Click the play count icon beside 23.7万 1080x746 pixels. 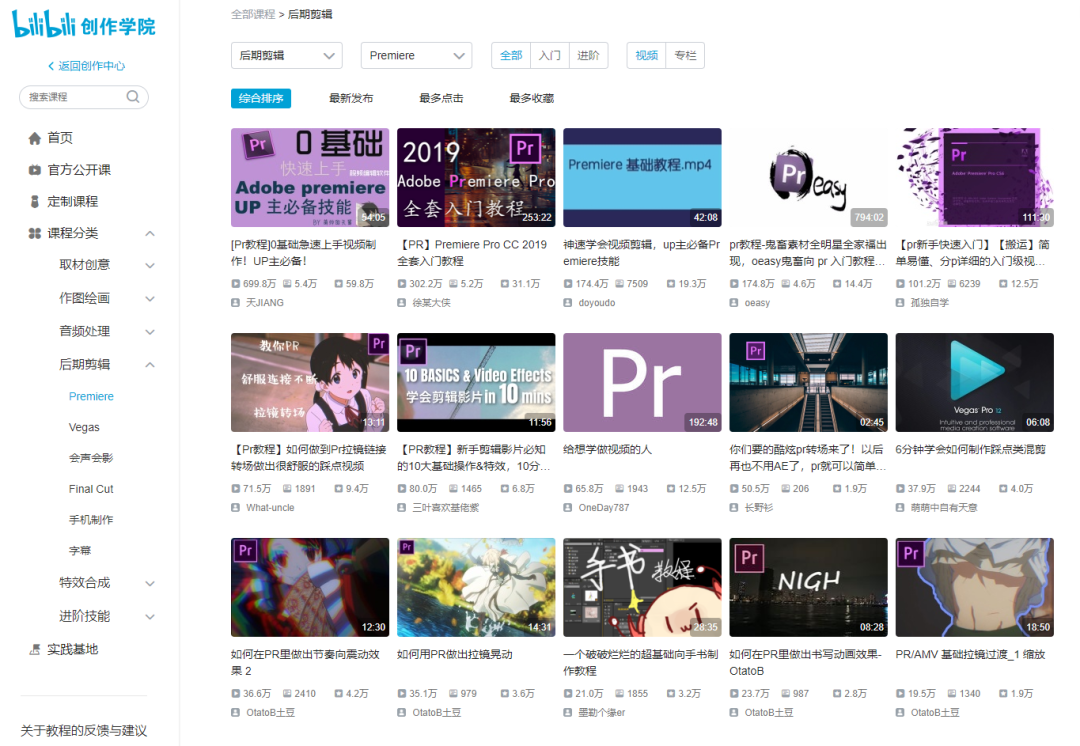click(x=734, y=694)
